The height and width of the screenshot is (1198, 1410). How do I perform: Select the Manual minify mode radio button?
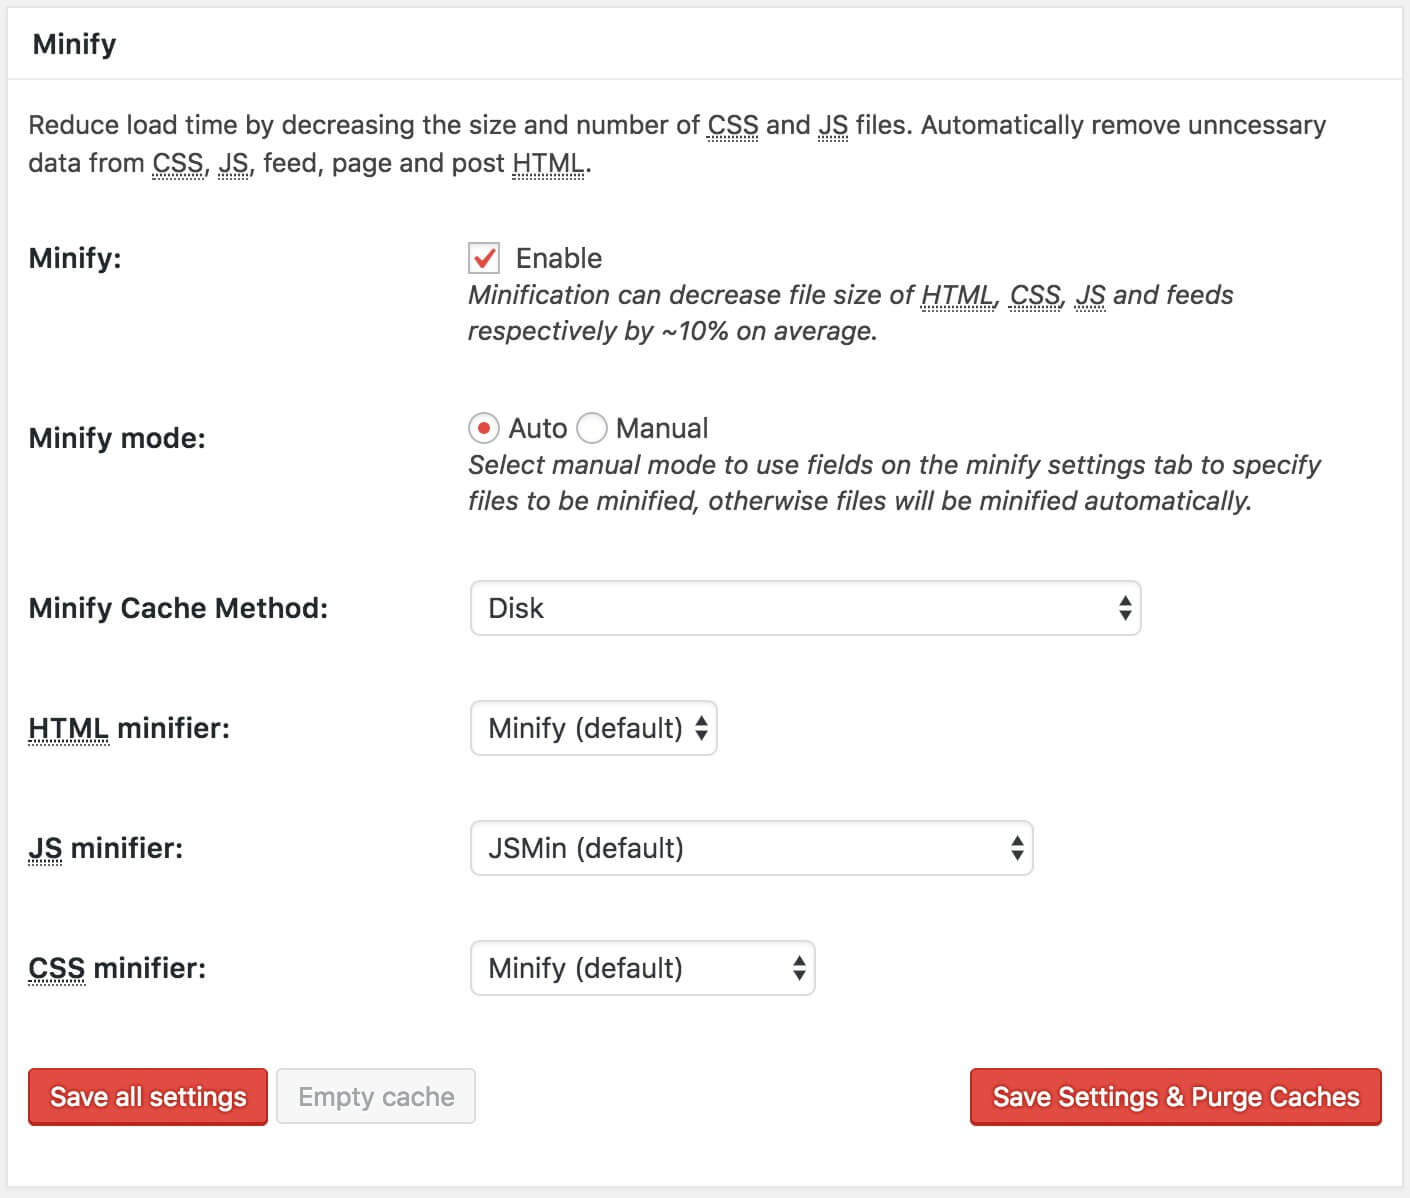coord(592,428)
